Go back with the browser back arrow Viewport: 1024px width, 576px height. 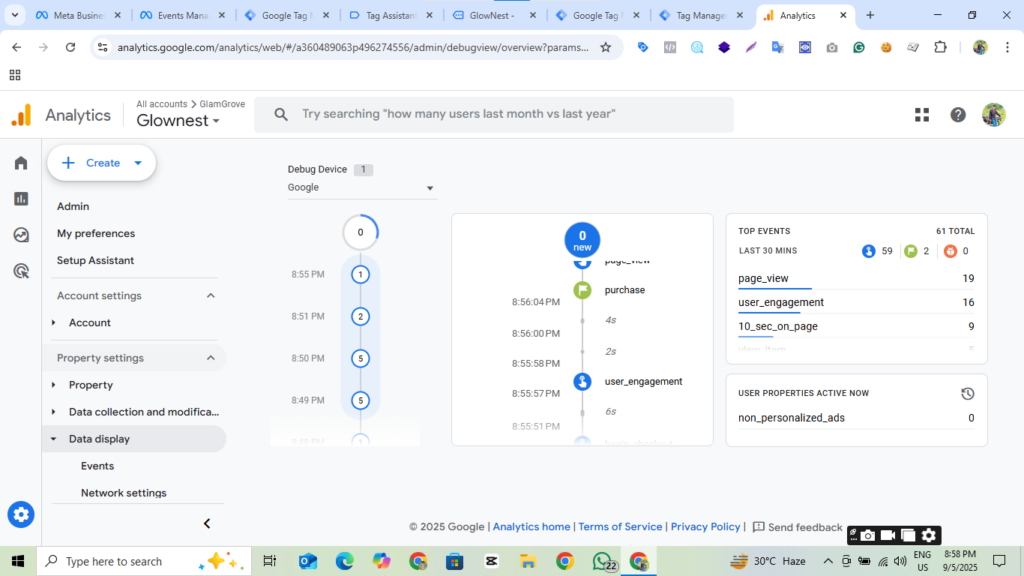(17, 47)
